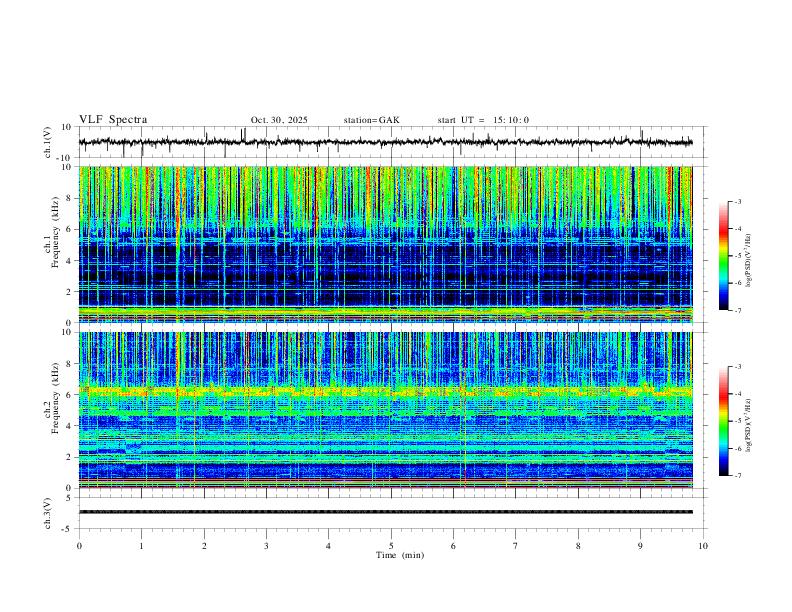Click the '4' kHz tick on ch.1 frequency axis

(70, 261)
